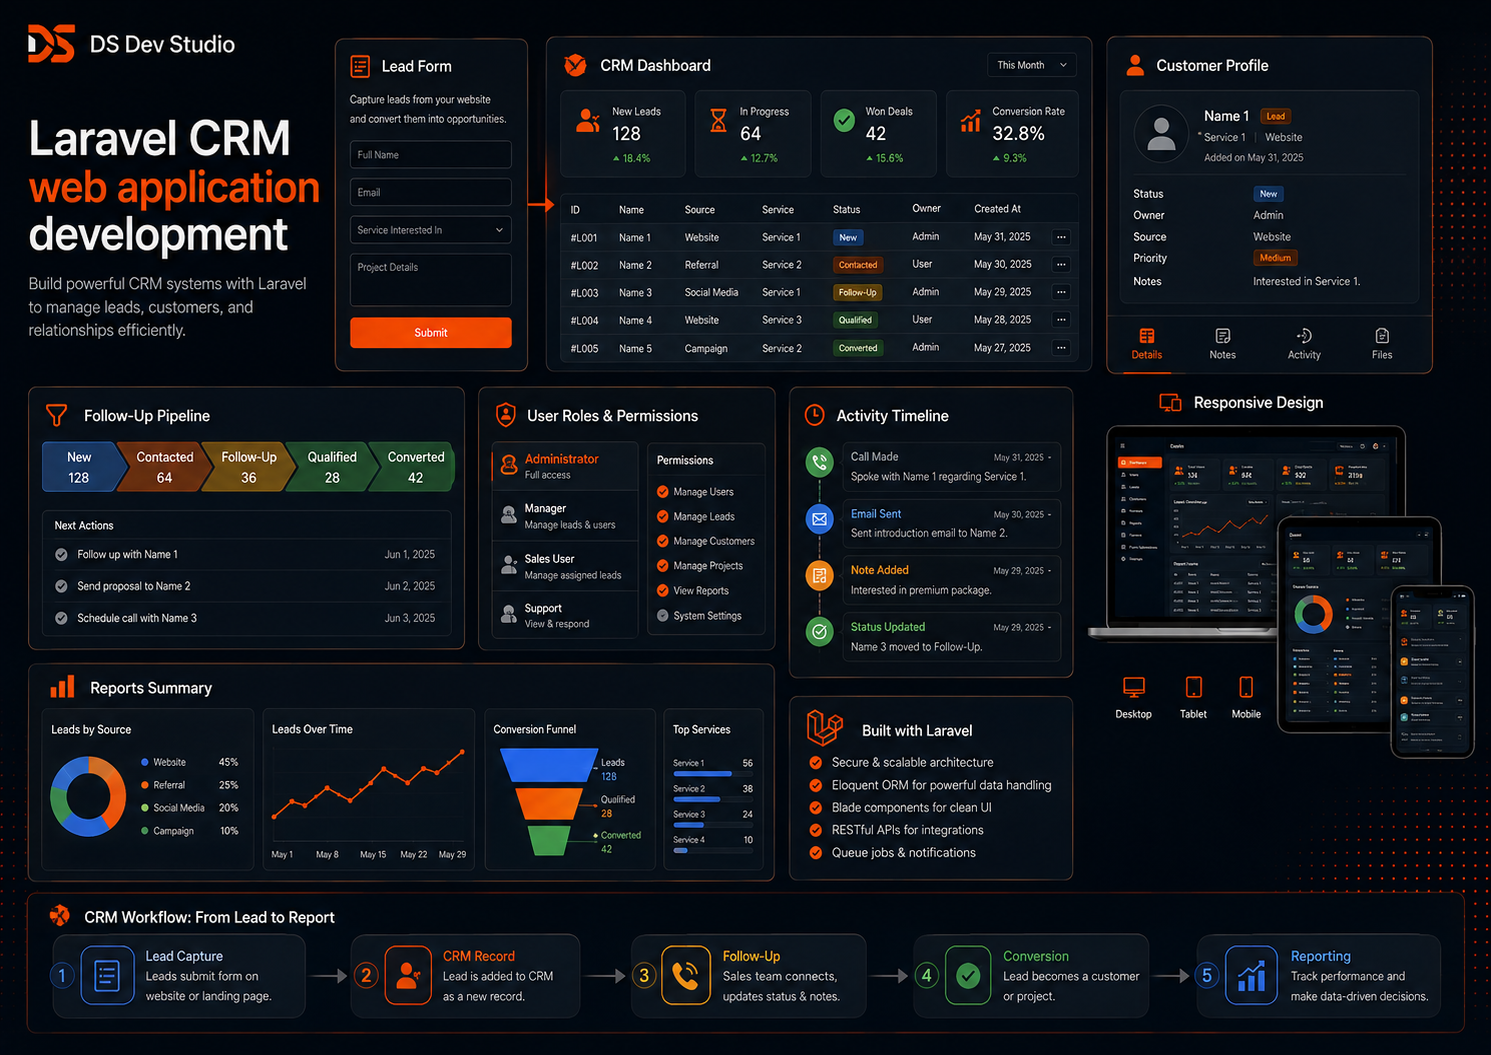This screenshot has height=1055, width=1491.
Task: Click the New Leads person icon
Action: point(588,121)
